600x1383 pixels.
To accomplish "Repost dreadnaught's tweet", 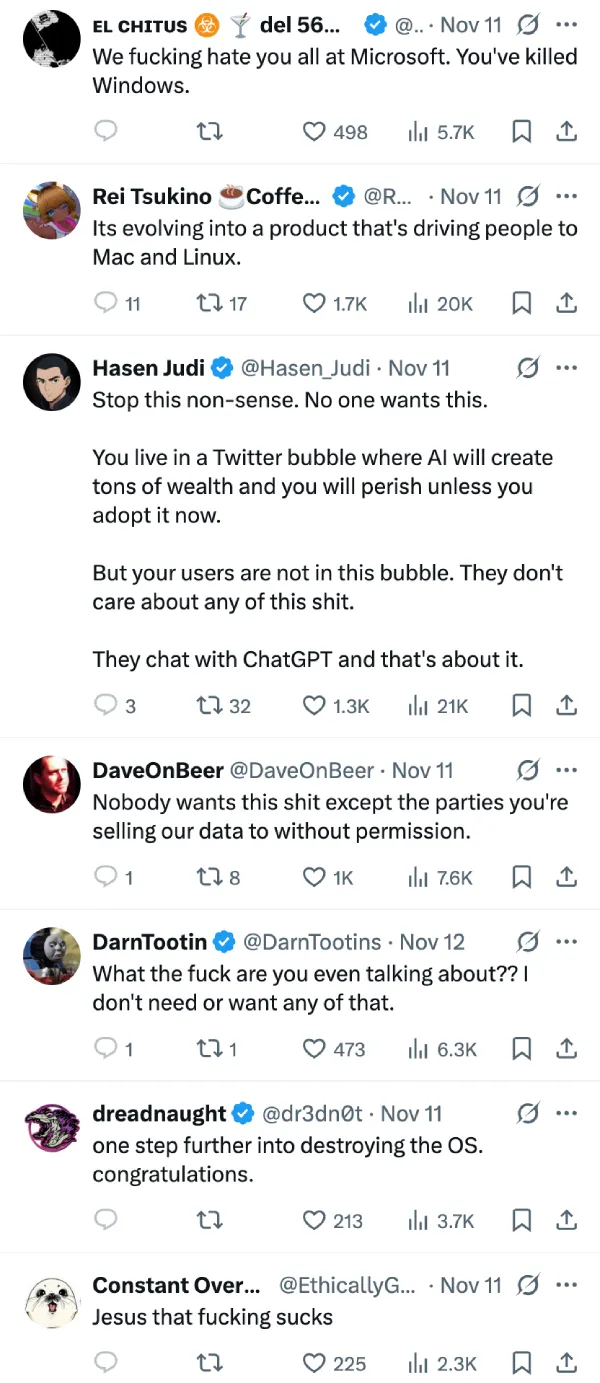I will [x=210, y=1221].
